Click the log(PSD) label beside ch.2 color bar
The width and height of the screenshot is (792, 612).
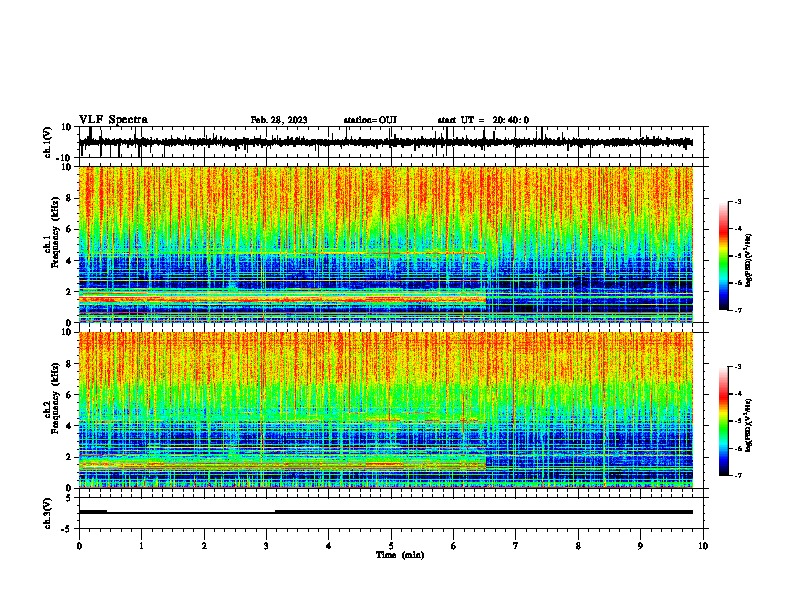tap(748, 425)
